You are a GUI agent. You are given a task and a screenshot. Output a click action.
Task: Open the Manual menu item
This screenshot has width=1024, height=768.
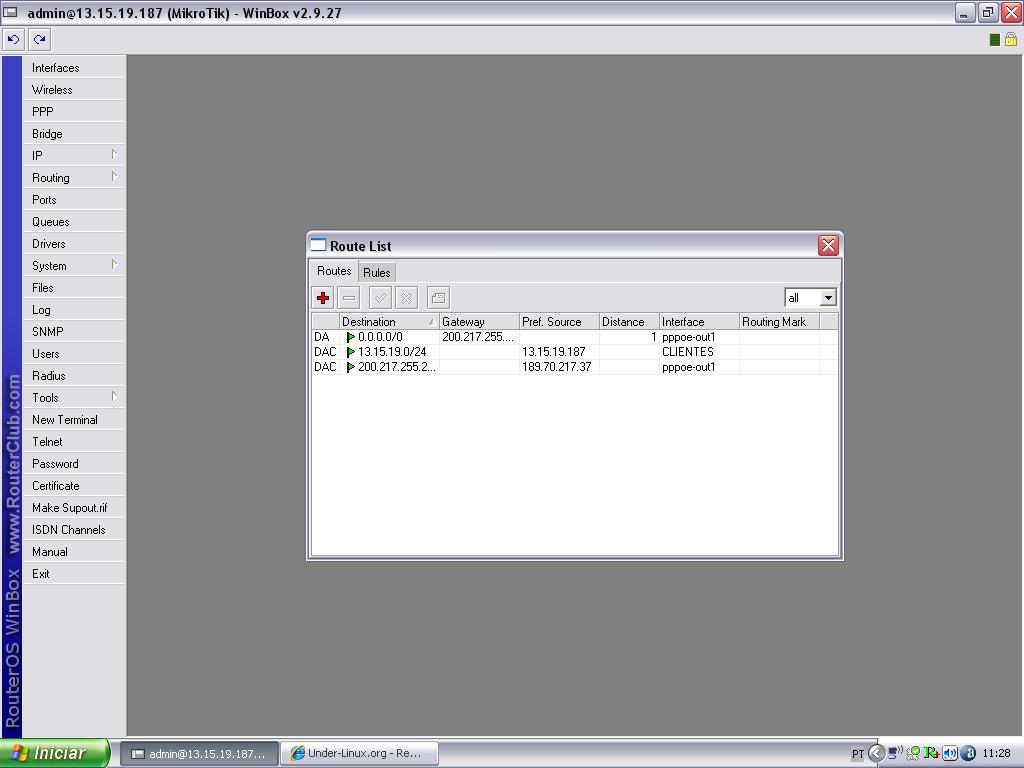click(73, 552)
